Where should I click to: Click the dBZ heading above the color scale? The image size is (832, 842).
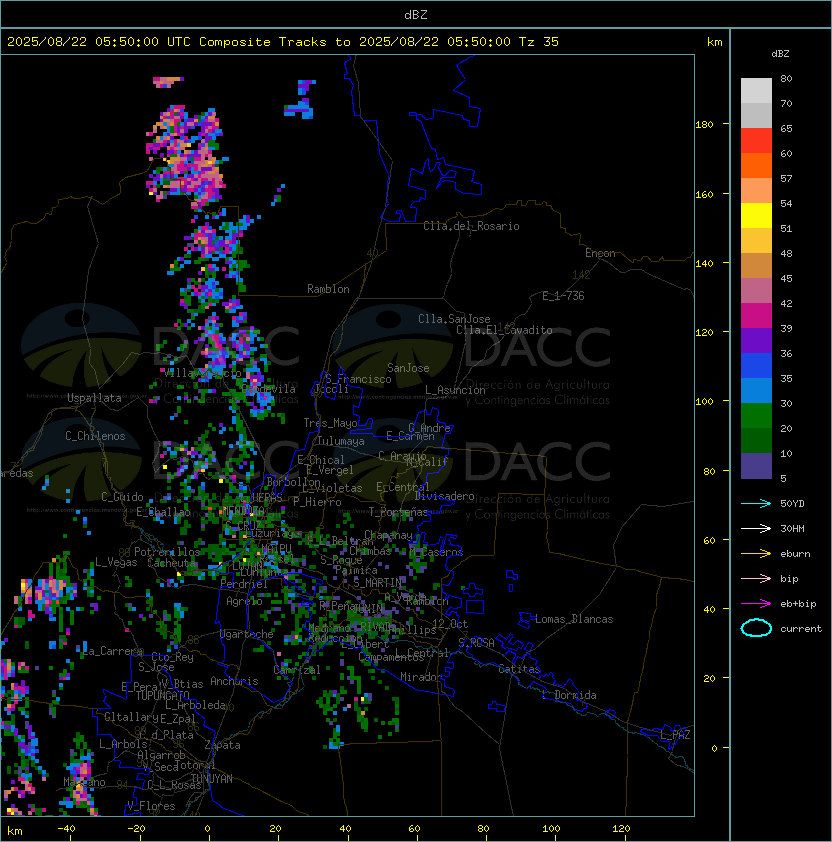780,54
